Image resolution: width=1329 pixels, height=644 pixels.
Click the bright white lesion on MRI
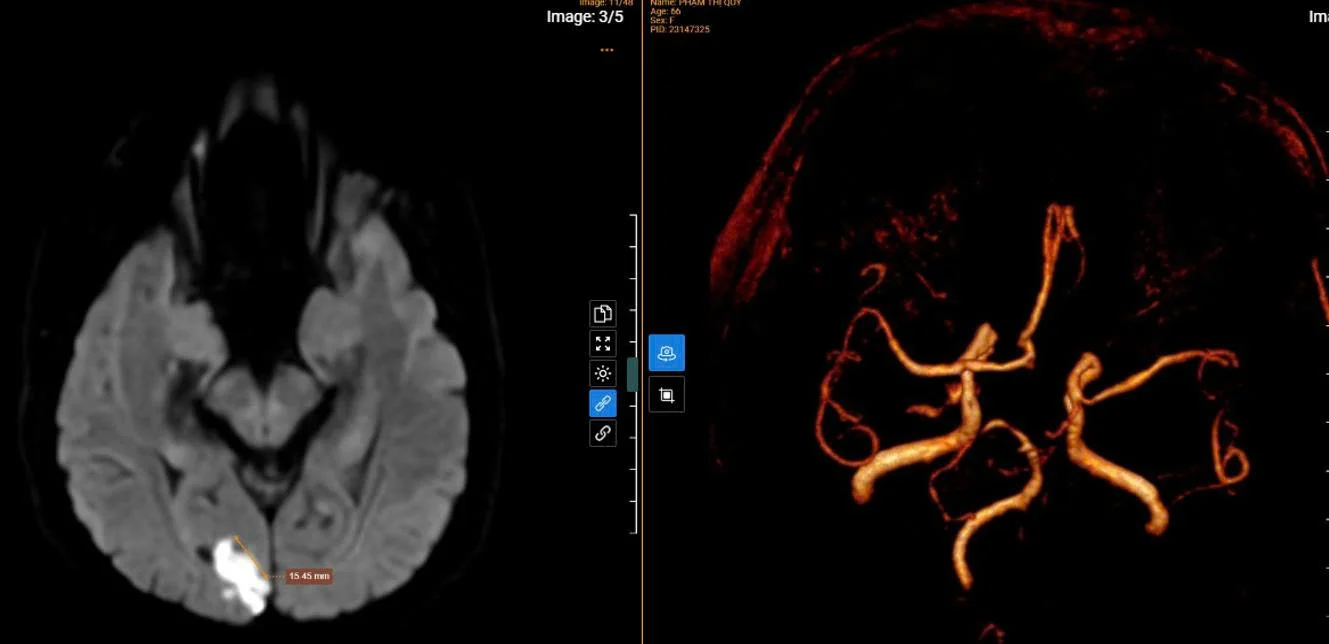point(242,578)
